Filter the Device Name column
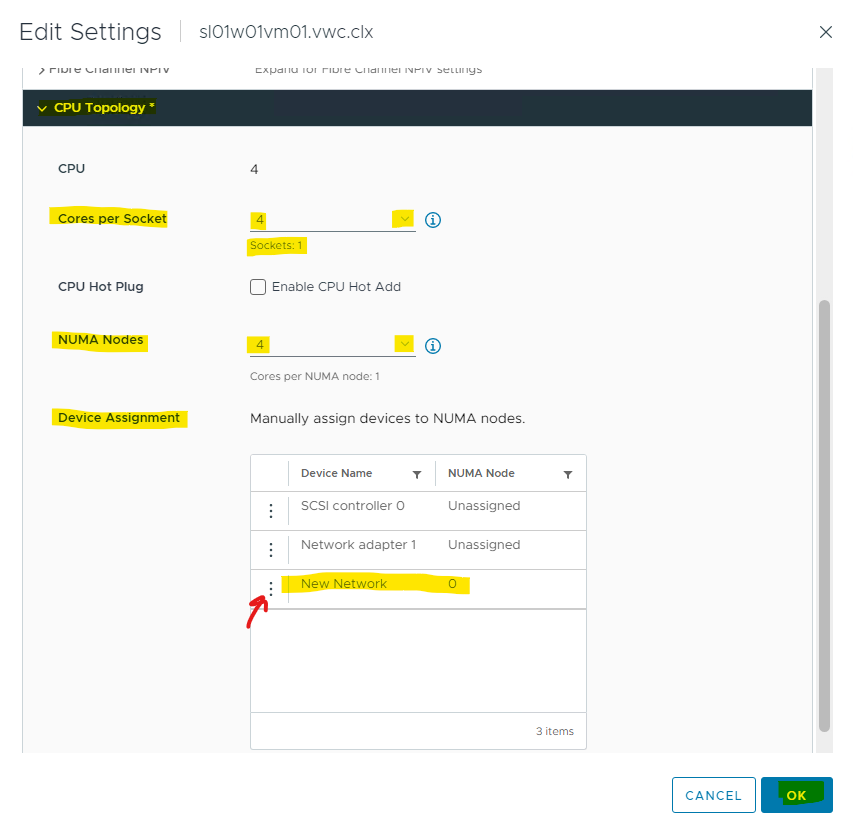The image size is (853, 832). pos(417,474)
